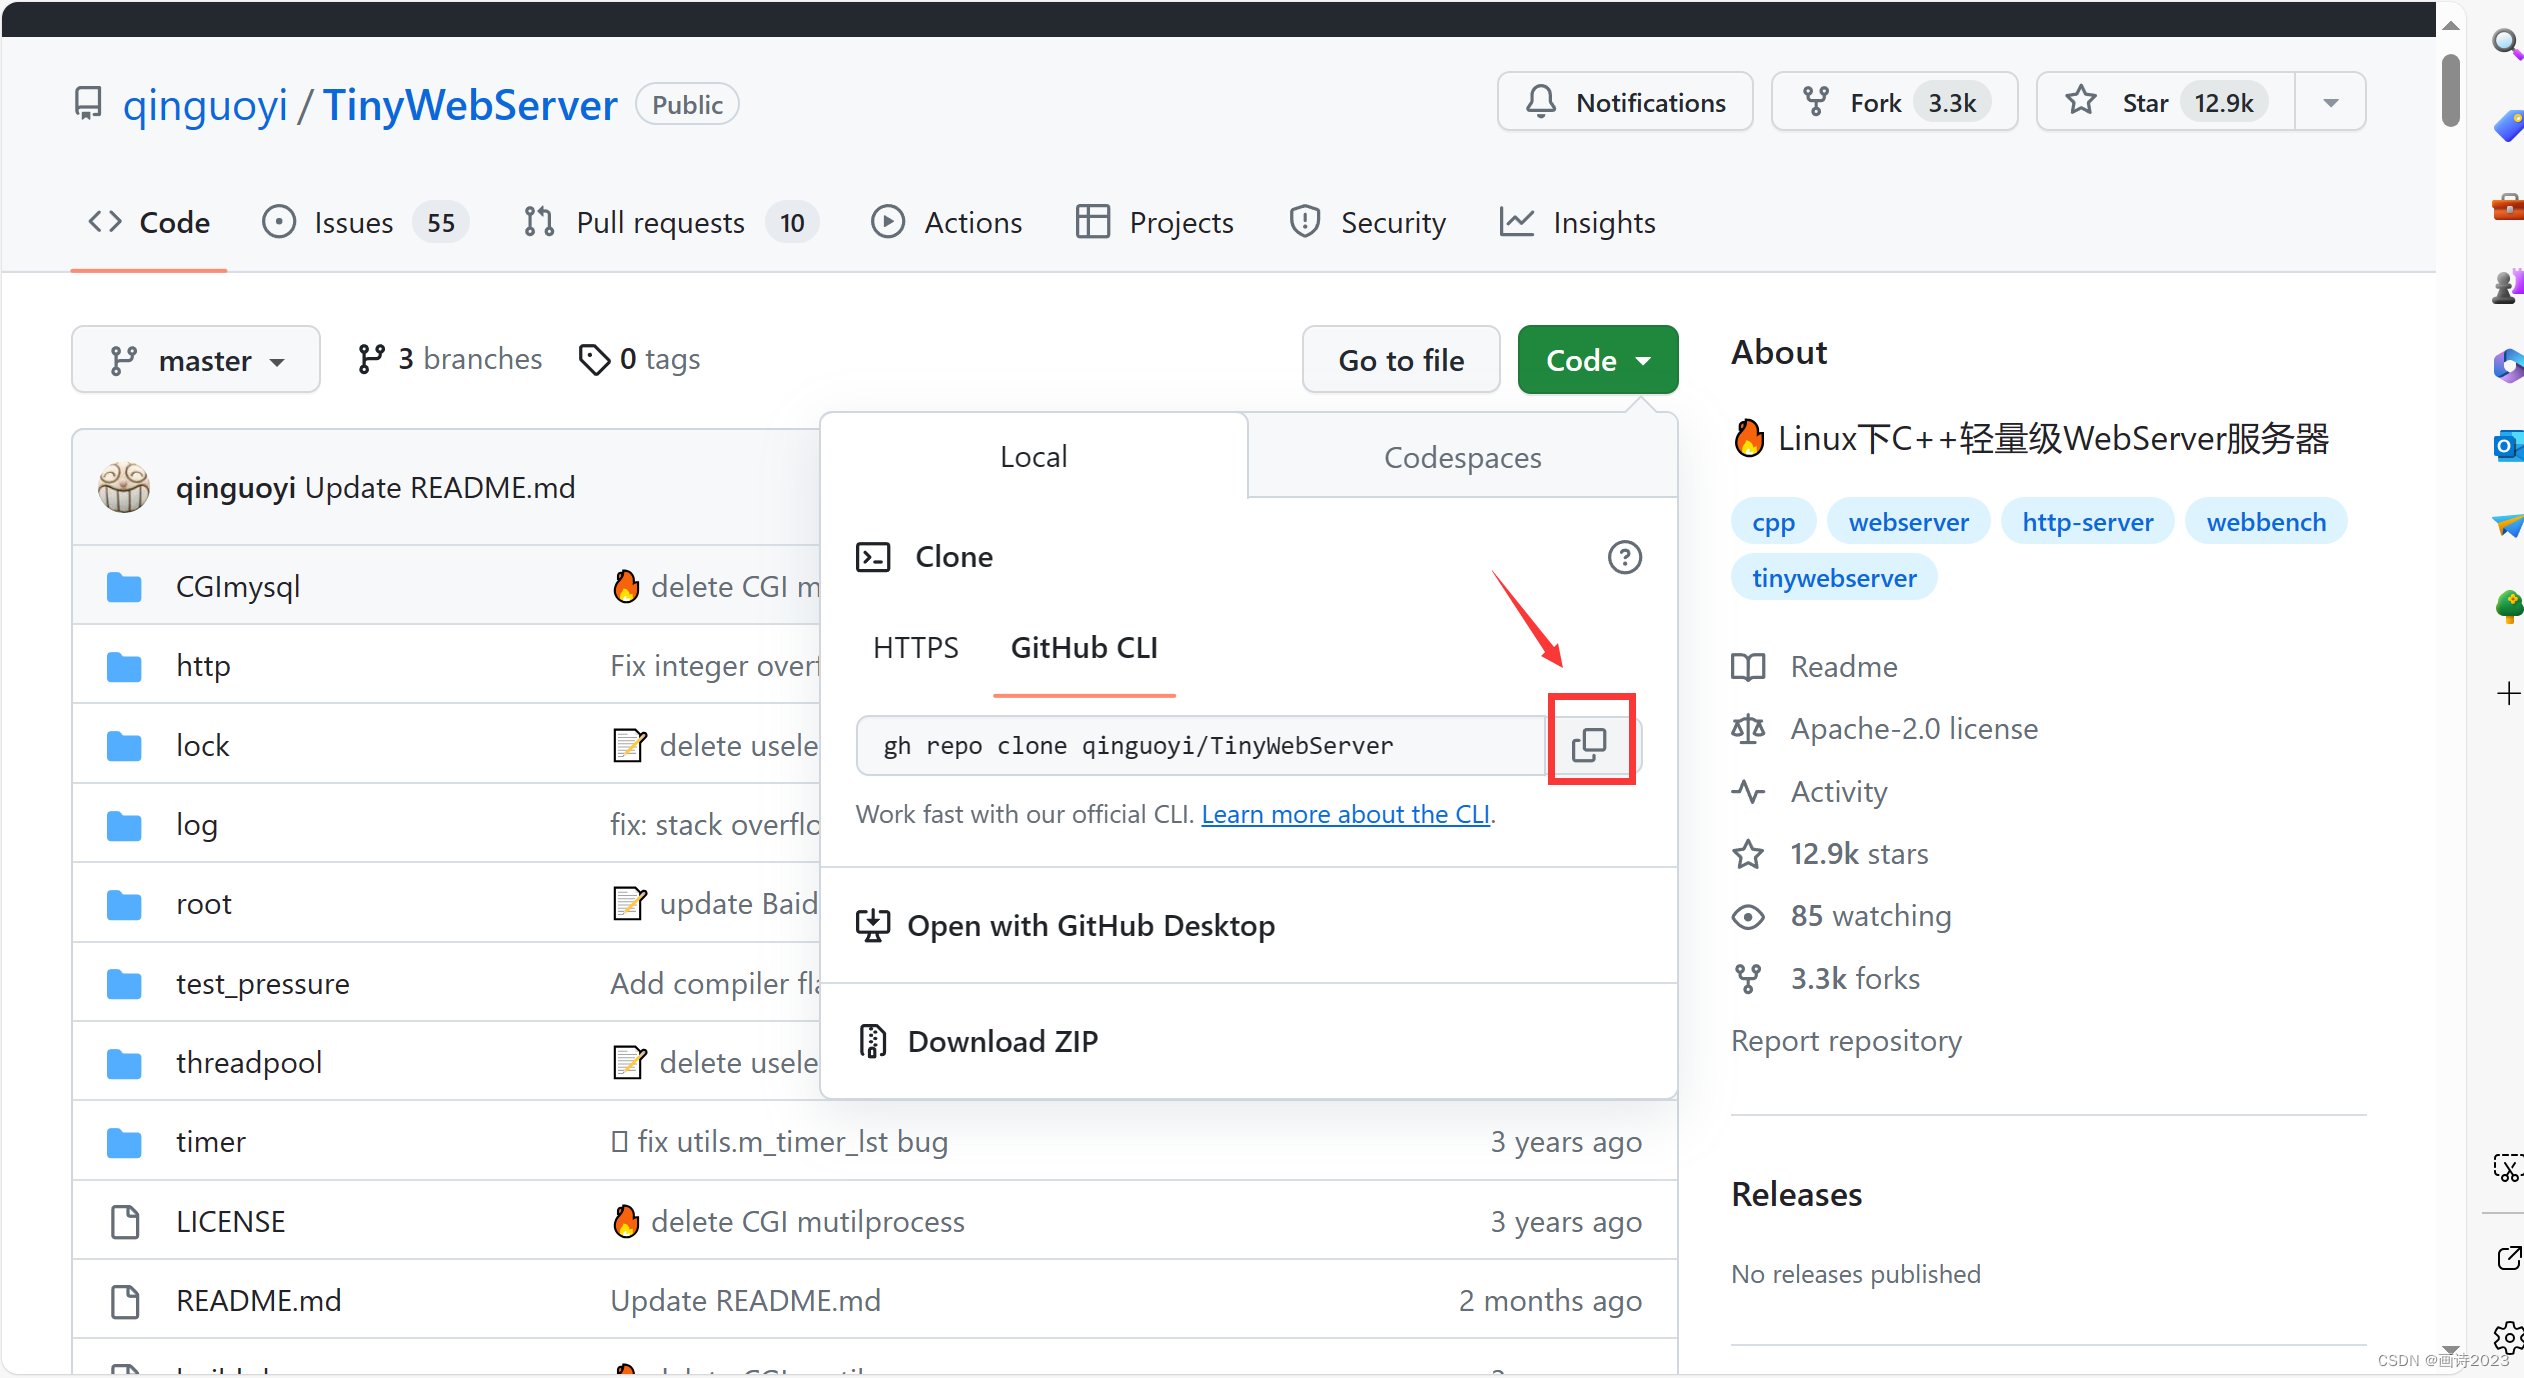Open the timer folder

coord(210,1142)
